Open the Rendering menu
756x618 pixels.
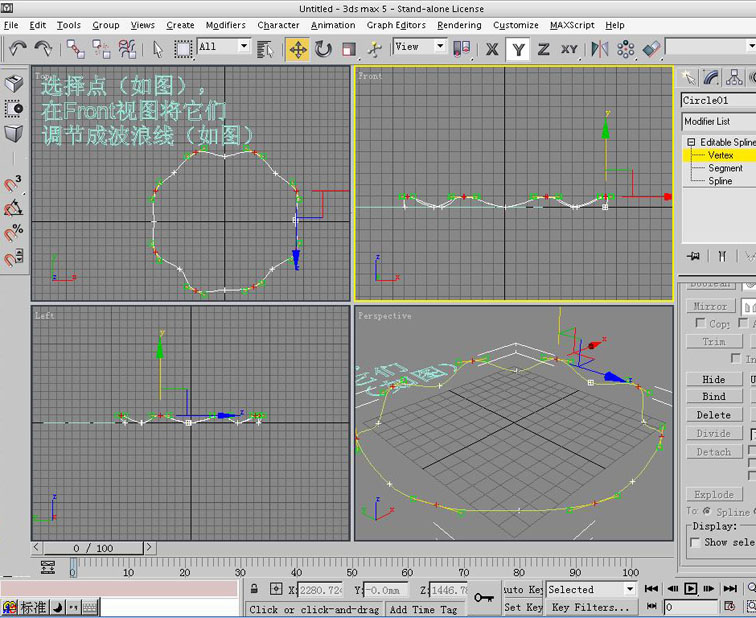[x=459, y=25]
